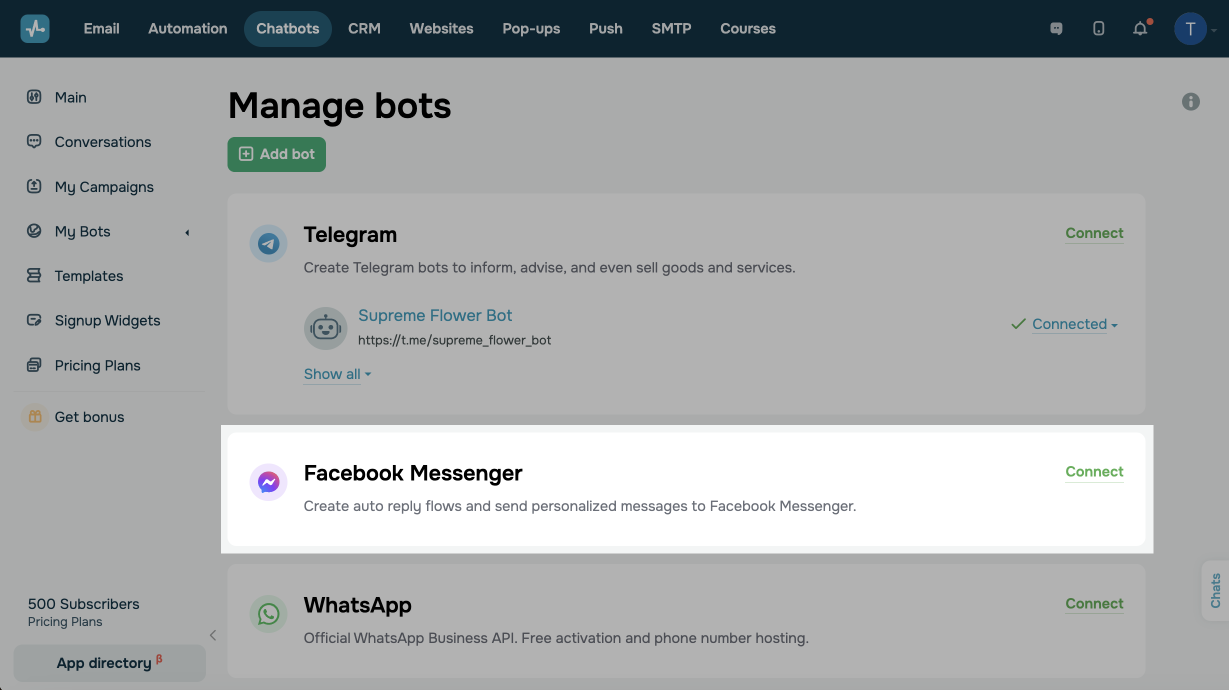
Task: Click the Supreme Flower Bot avatar
Action: [x=325, y=327]
